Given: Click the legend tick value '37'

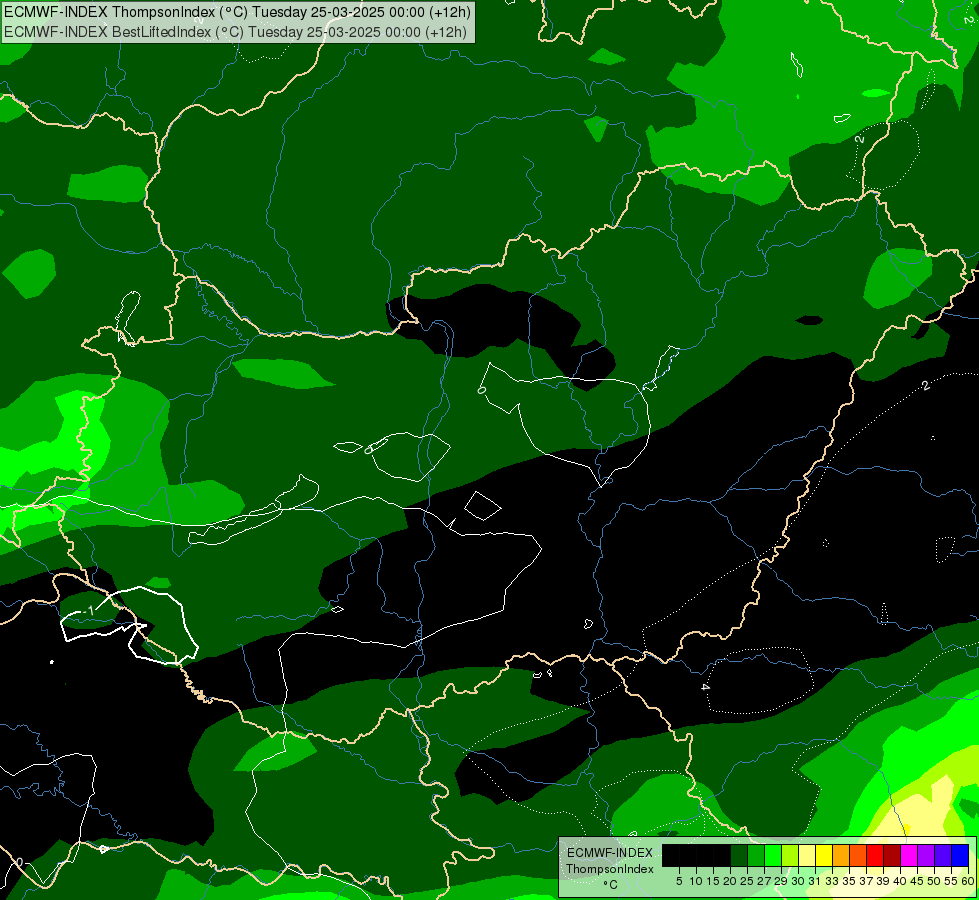Looking at the screenshot, I should pos(866,881).
